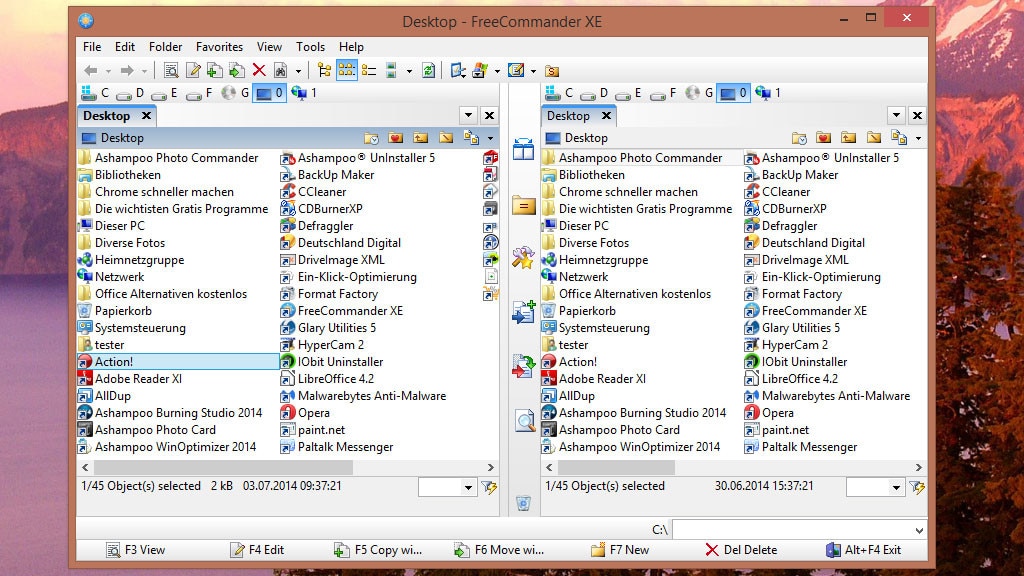The width and height of the screenshot is (1024, 576).
Task: Click the notepad settings toolbar icon
Action: tap(516, 71)
